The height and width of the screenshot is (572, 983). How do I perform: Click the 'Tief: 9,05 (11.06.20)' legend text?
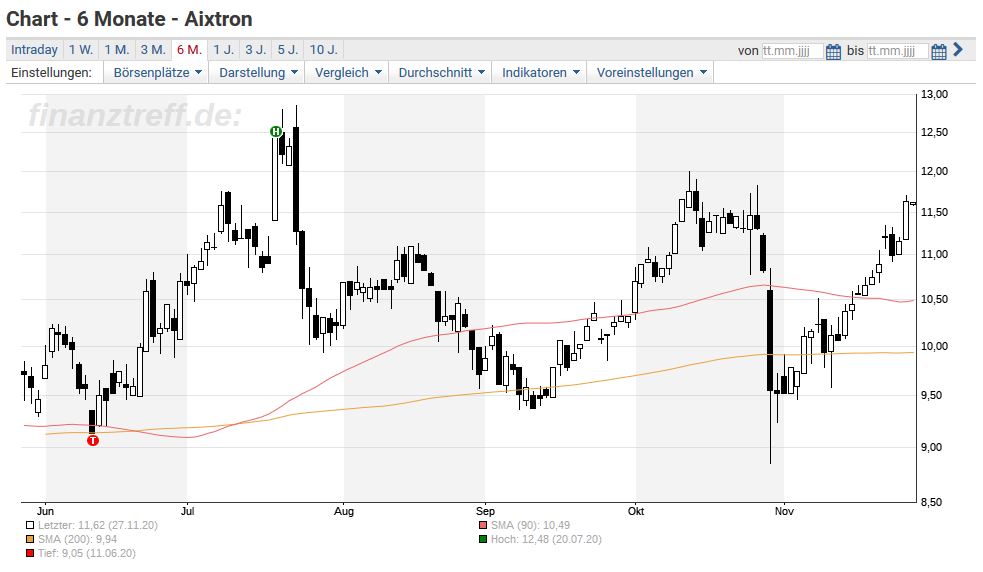(x=87, y=553)
